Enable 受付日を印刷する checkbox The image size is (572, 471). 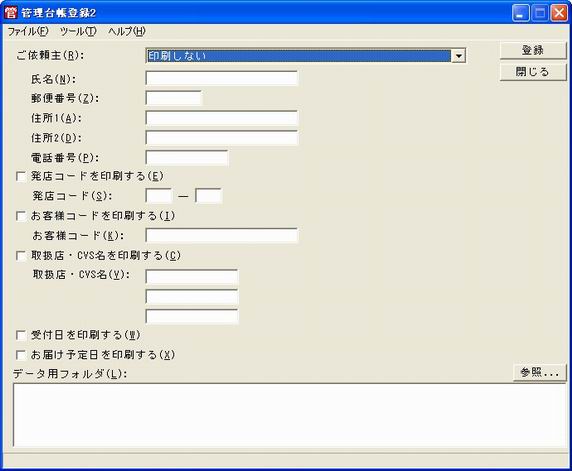[x=21, y=335]
